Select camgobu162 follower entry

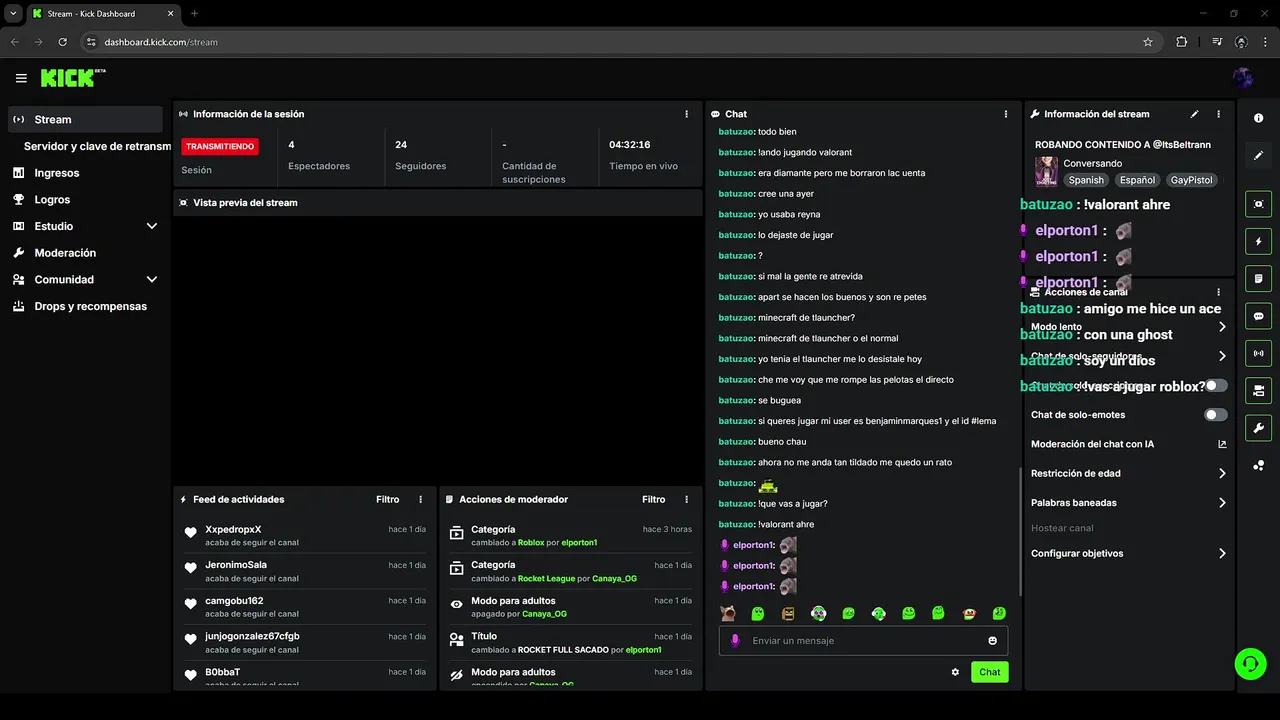pyautogui.click(x=305, y=607)
